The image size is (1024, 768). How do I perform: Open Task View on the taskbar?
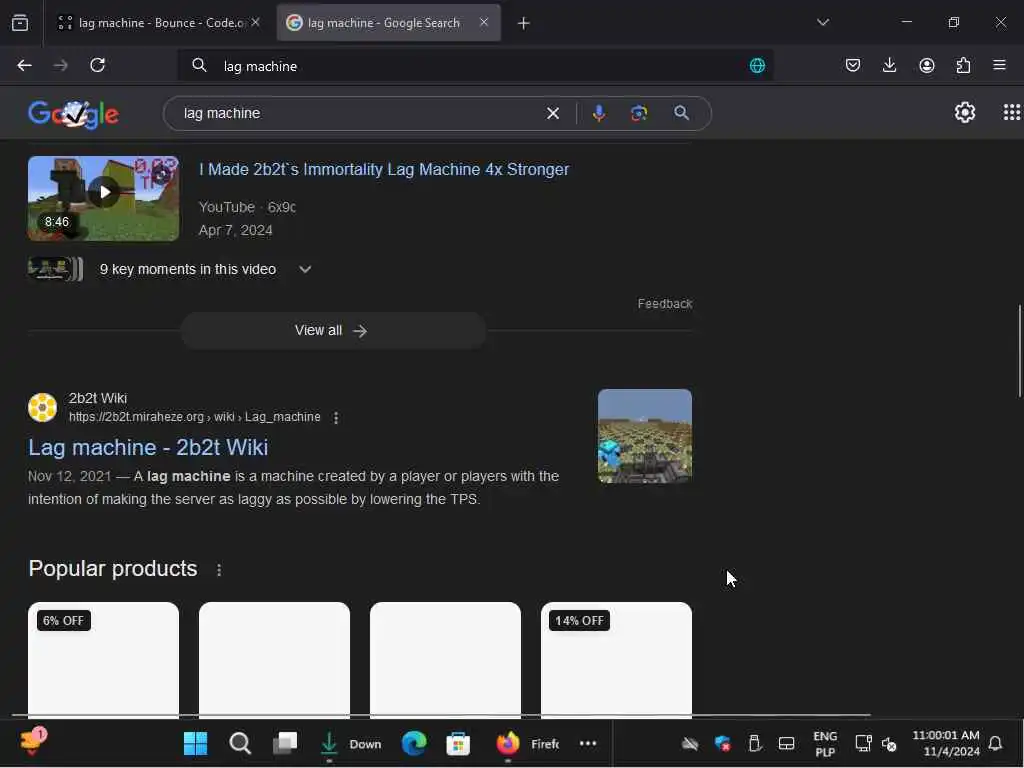[x=285, y=743]
